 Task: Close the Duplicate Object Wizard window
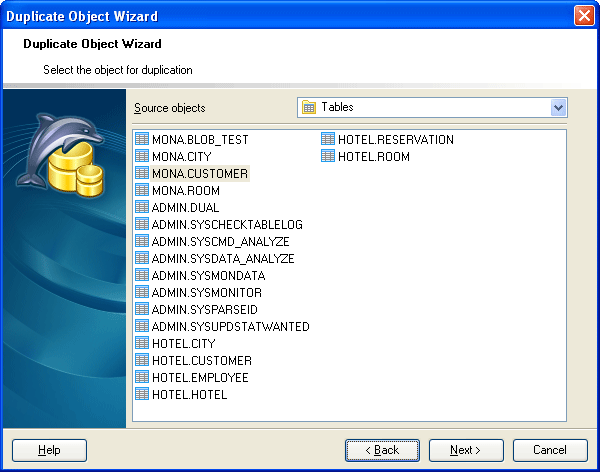point(584,16)
